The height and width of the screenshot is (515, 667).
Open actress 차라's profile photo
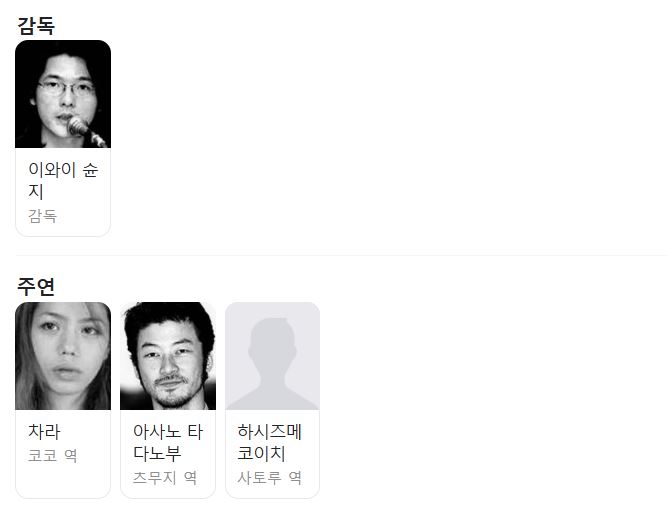[63, 356]
